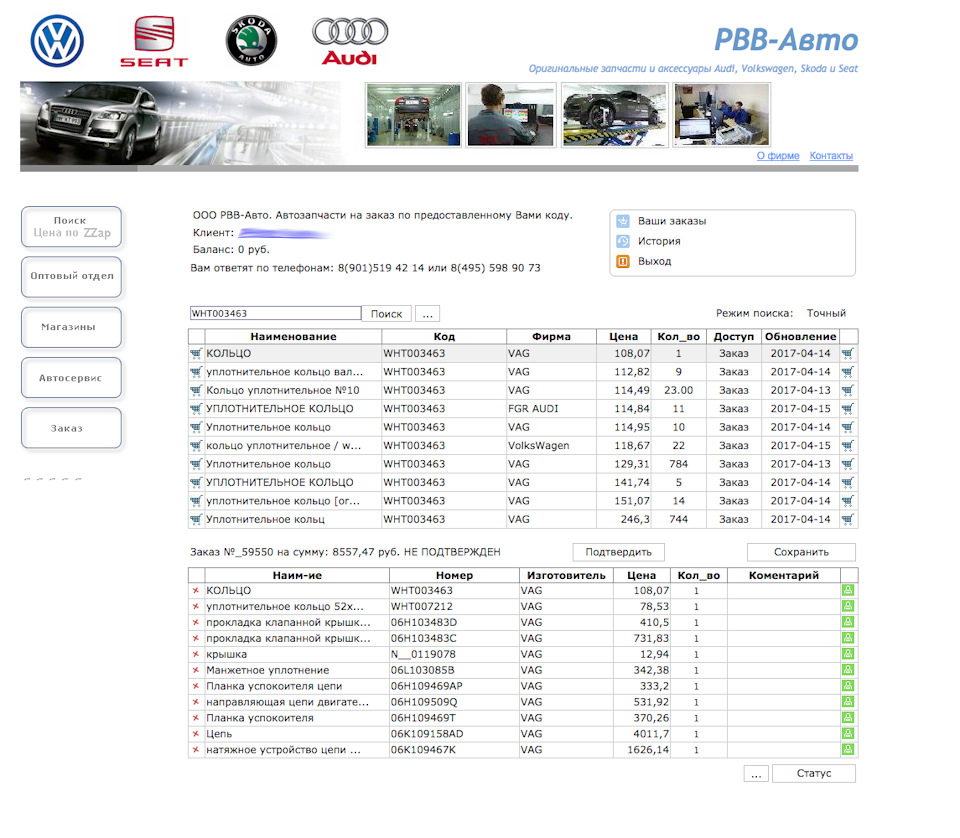Open the Автосервис section
The height and width of the screenshot is (838, 960).
(x=72, y=378)
